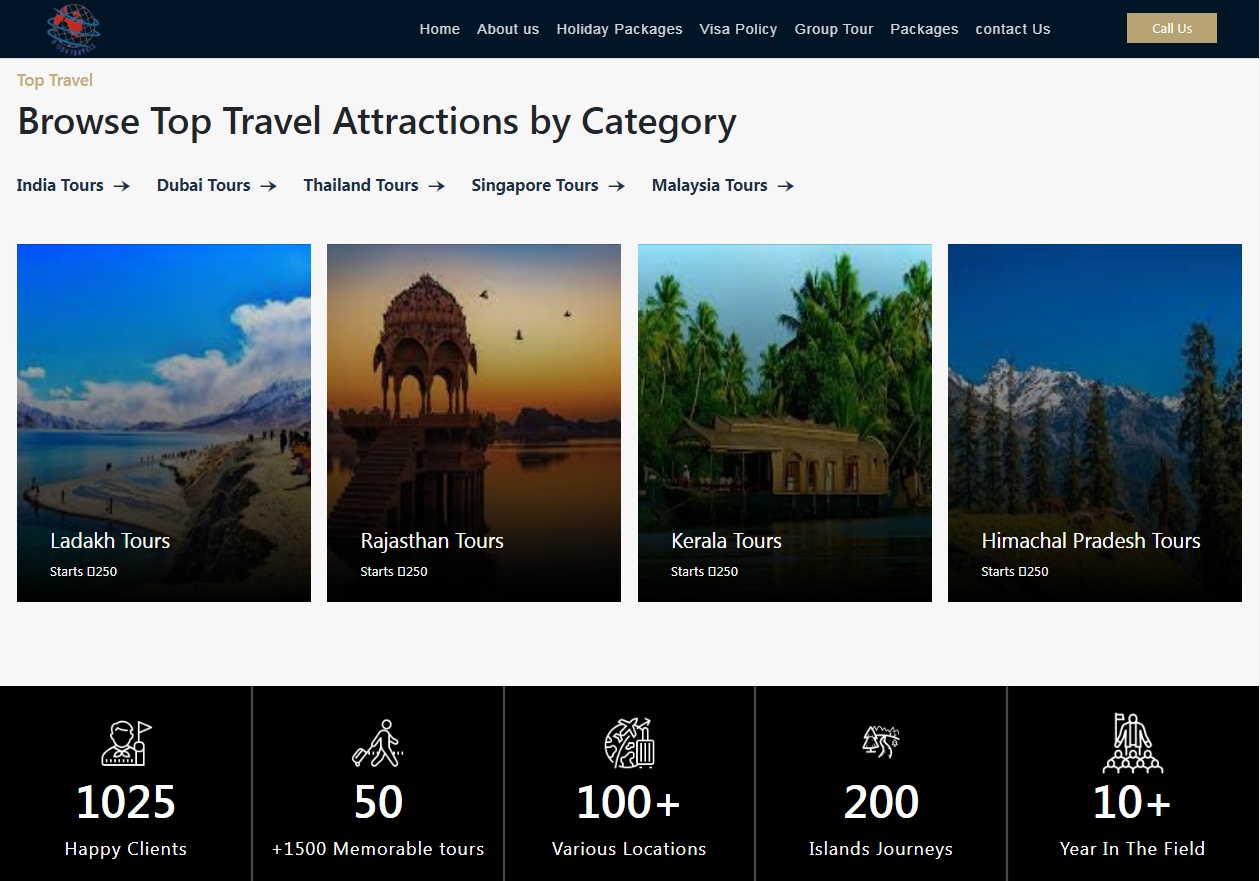Click the Happy Clients guide icon
The image size is (1260, 881).
(126, 743)
